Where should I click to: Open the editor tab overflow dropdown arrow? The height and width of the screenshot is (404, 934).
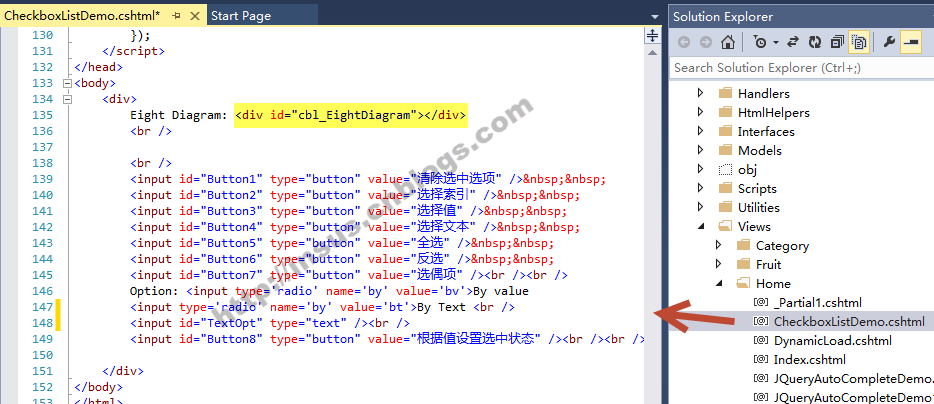(x=655, y=16)
